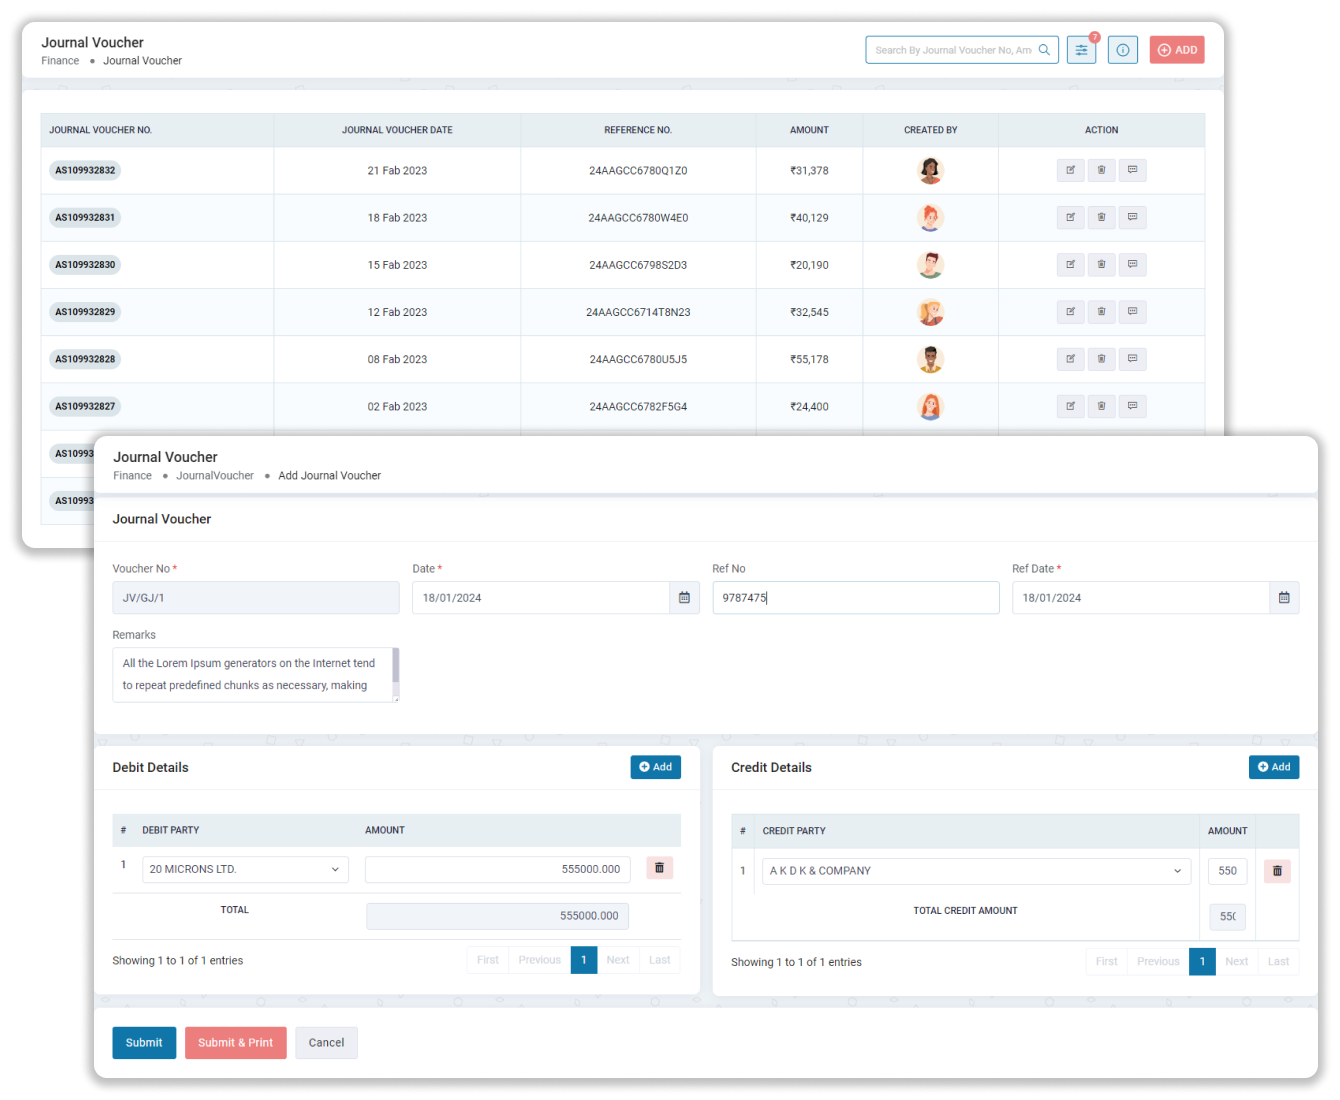Edit journal voucher AS109932832
The image size is (1340, 1100).
[1070, 170]
